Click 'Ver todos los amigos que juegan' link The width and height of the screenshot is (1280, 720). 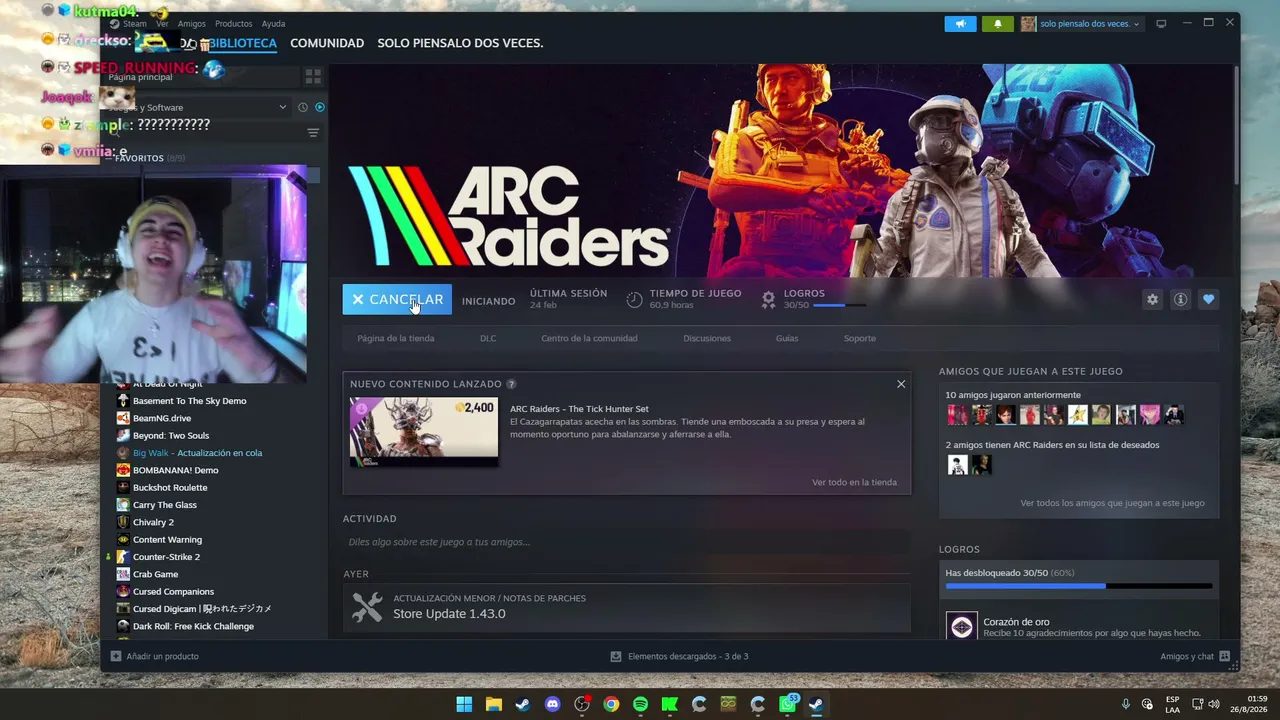1112,503
